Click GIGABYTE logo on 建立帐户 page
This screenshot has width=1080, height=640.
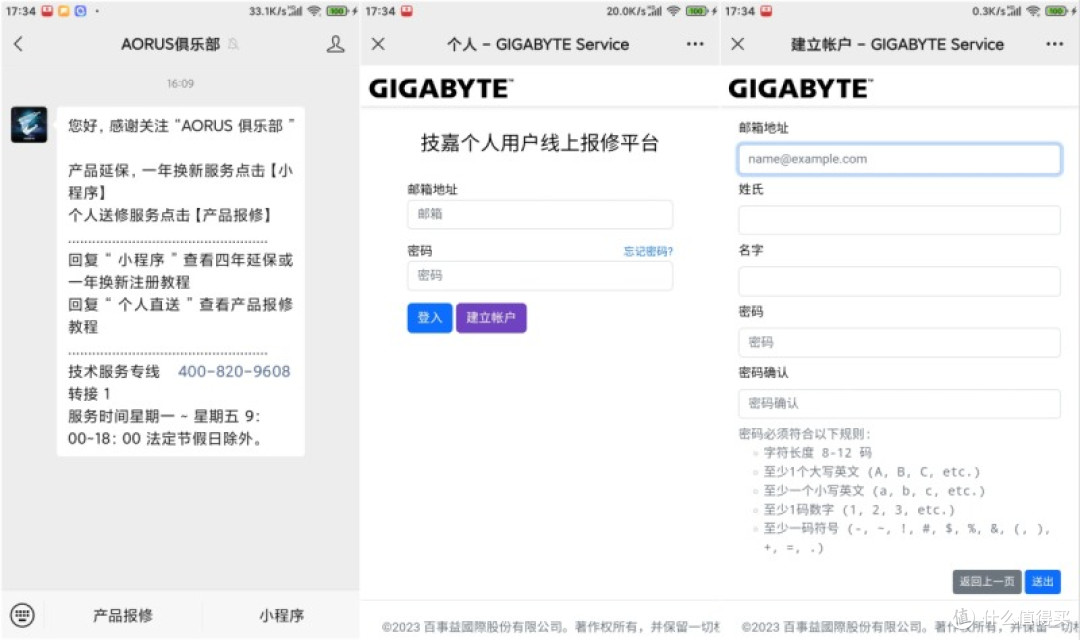click(x=800, y=88)
